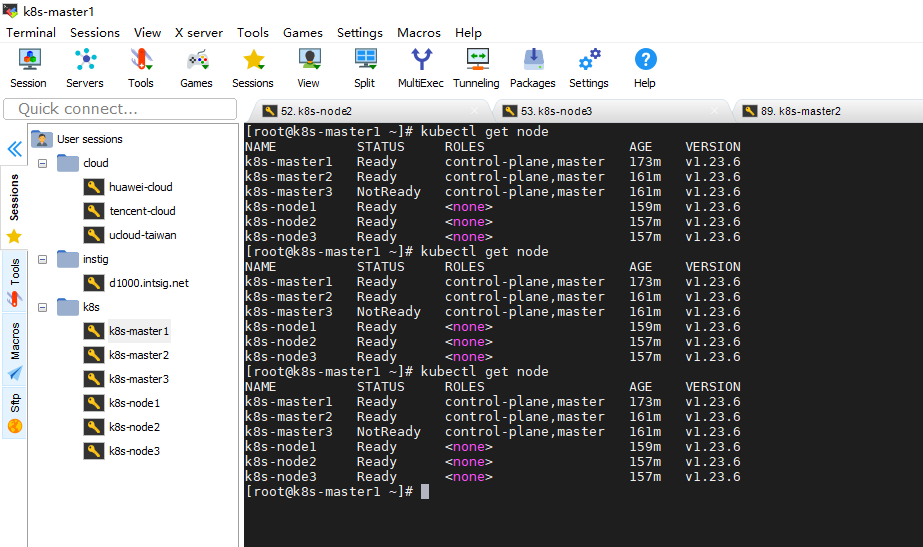Image resolution: width=923 pixels, height=547 pixels.
Task: Click the k8s-master2 session key icon
Action: pos(94,355)
